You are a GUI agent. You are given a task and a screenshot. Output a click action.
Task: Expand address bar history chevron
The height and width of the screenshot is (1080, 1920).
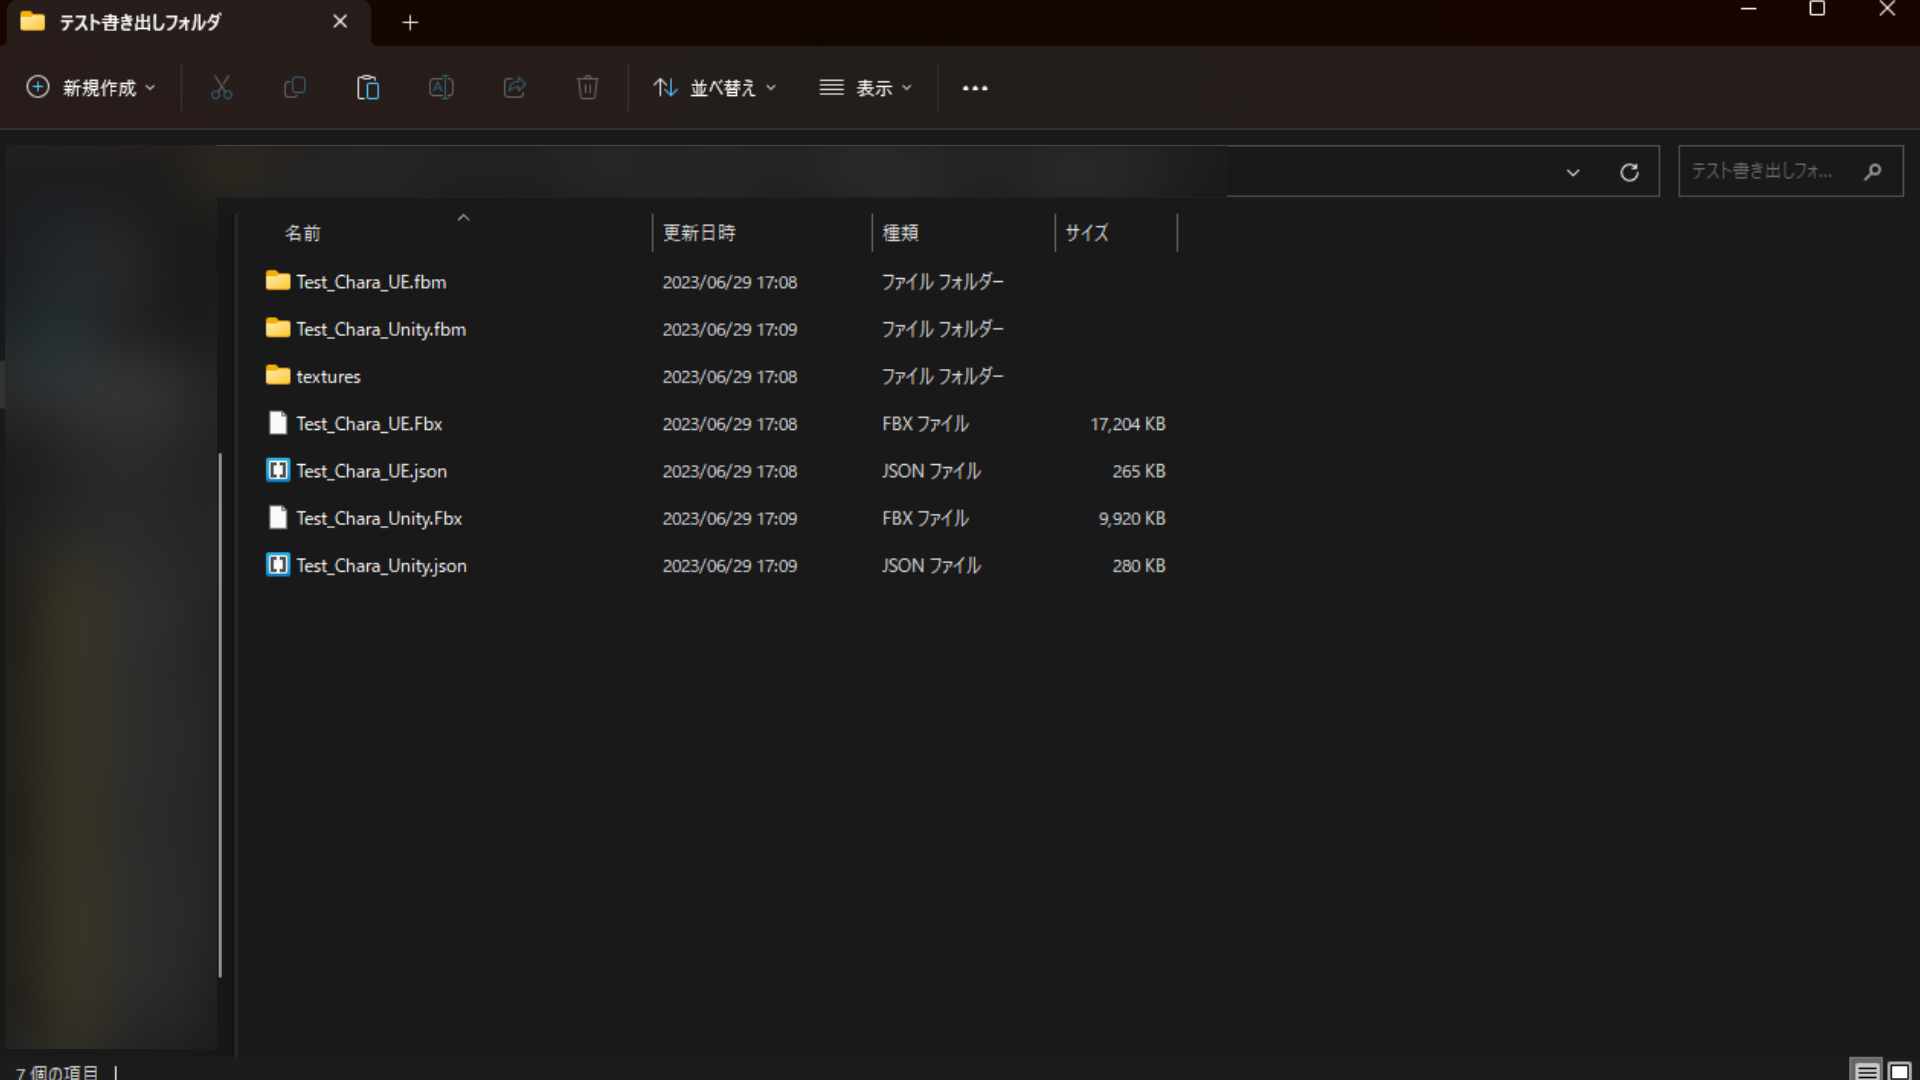[1573, 172]
